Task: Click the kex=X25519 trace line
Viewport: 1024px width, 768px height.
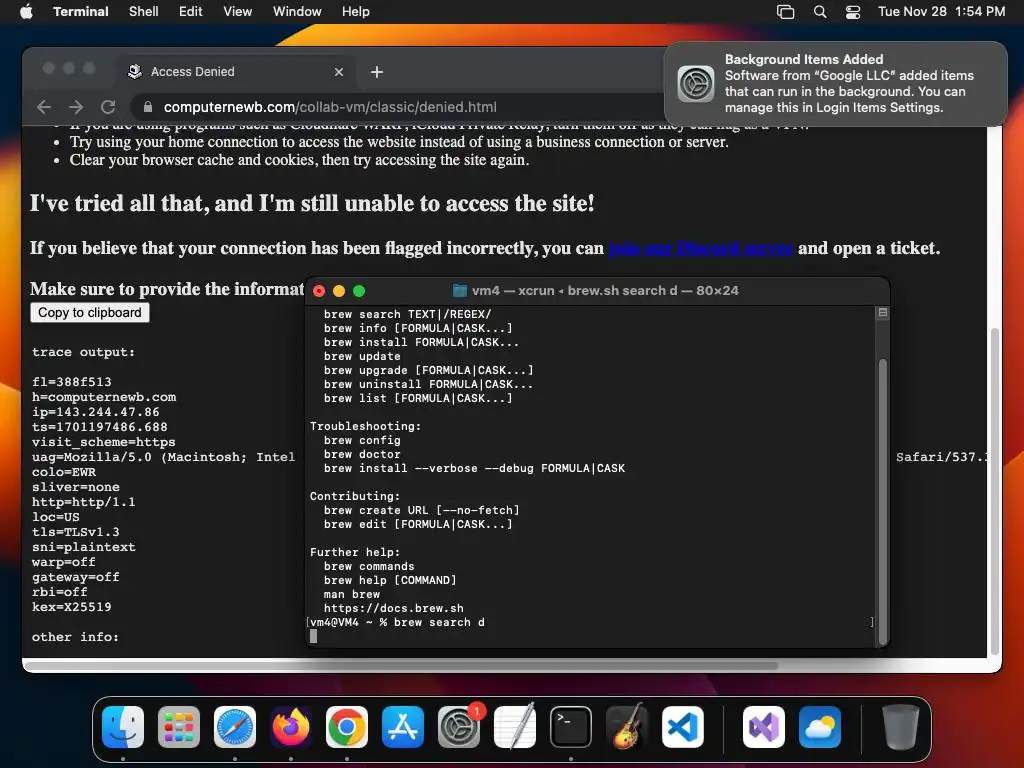Action: click(72, 607)
